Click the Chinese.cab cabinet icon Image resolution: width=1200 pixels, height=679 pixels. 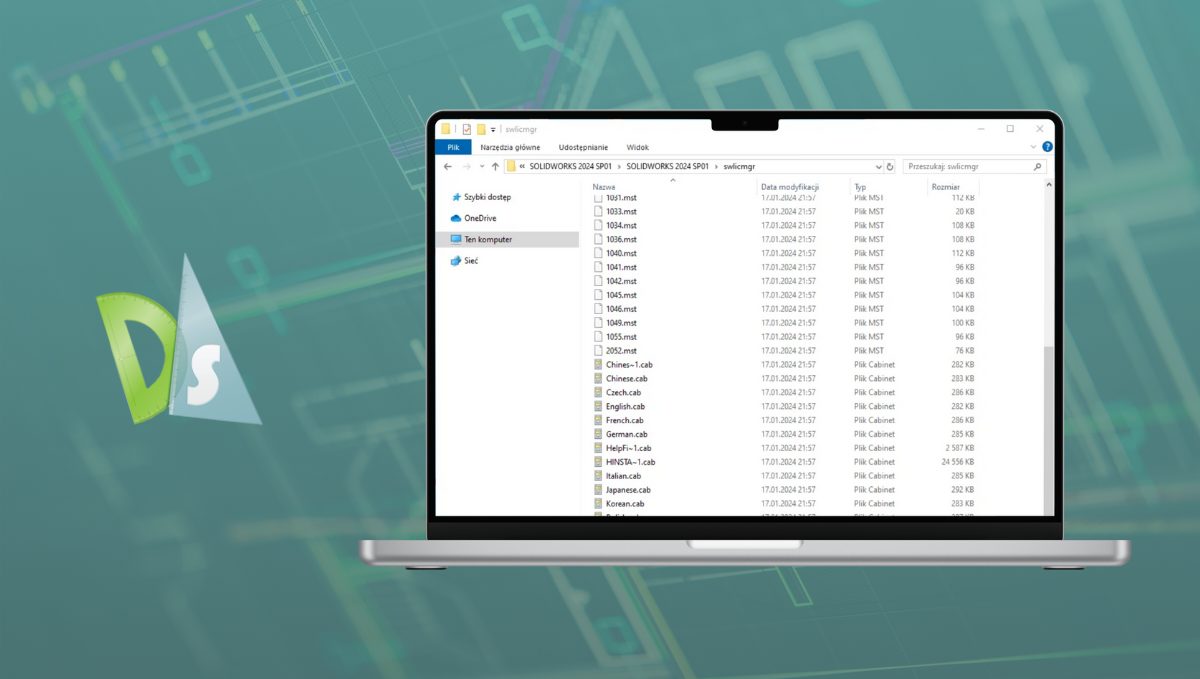pos(598,379)
